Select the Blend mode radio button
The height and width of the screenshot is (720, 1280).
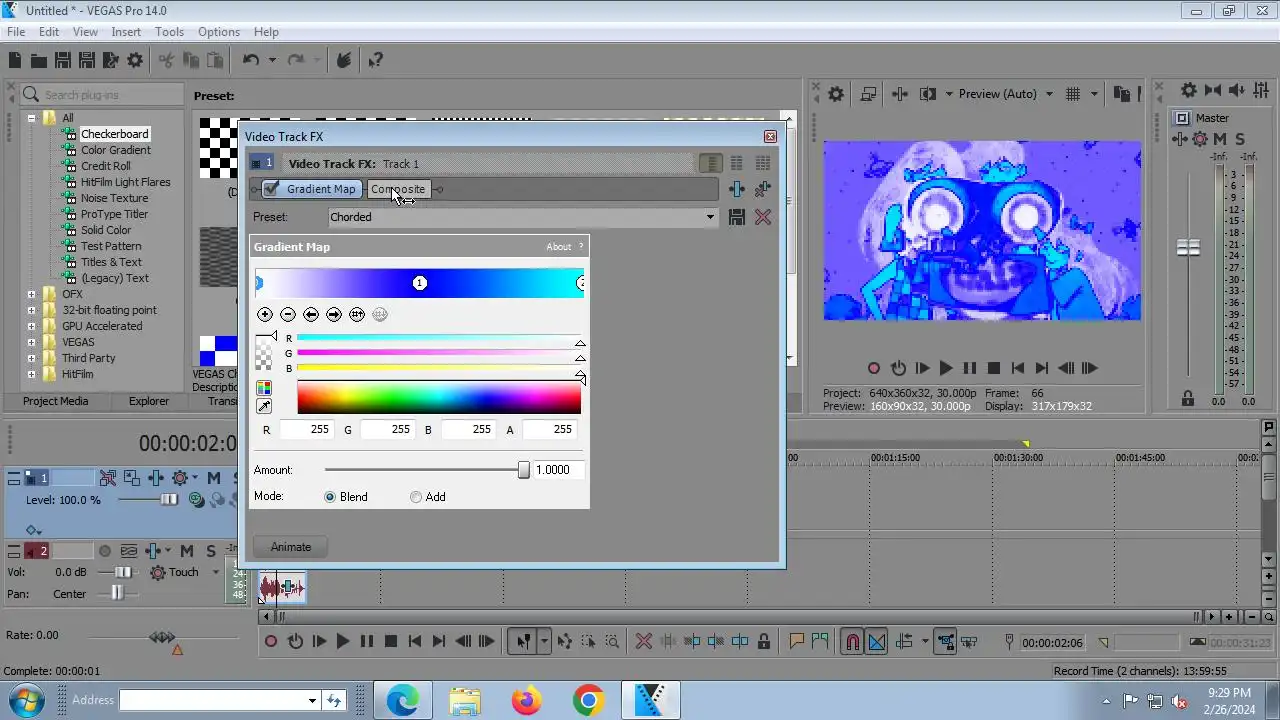pyautogui.click(x=330, y=497)
